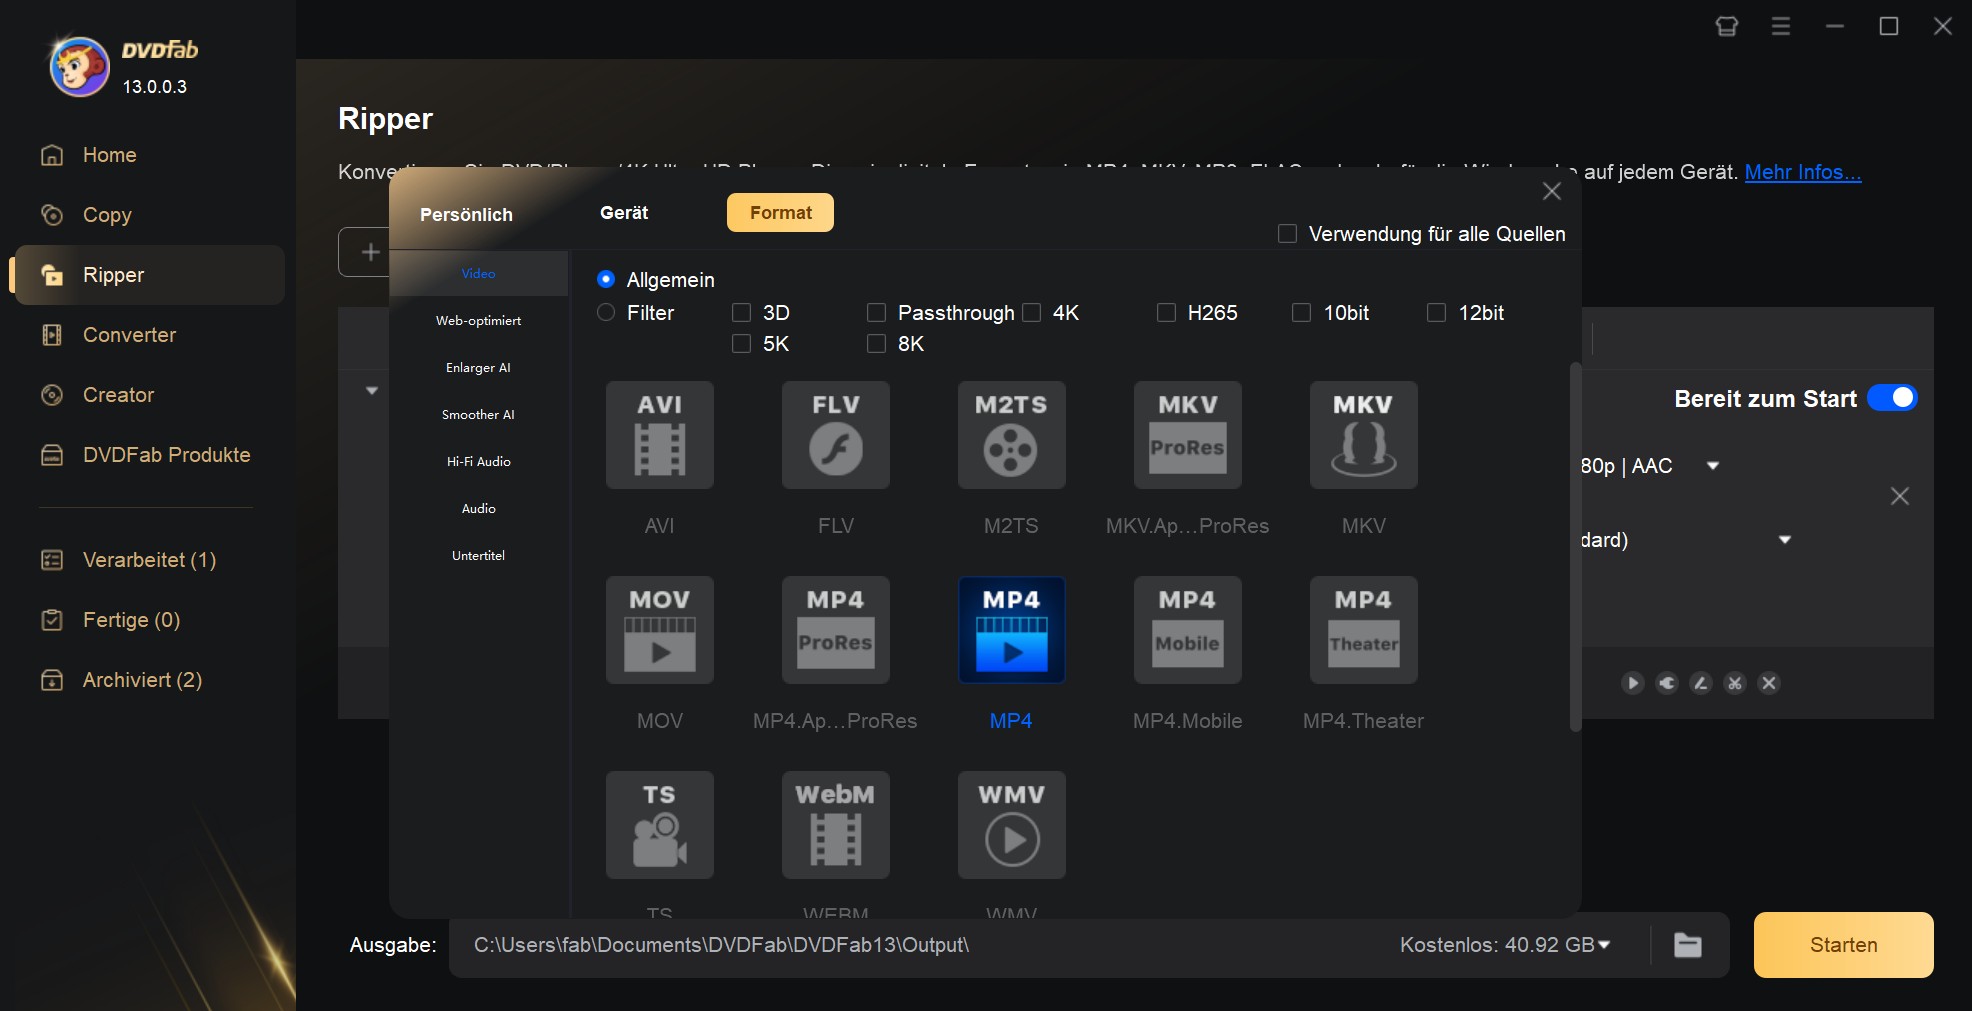The height and width of the screenshot is (1011, 1972).
Task: Check the 8K filter checkbox
Action: (x=877, y=344)
